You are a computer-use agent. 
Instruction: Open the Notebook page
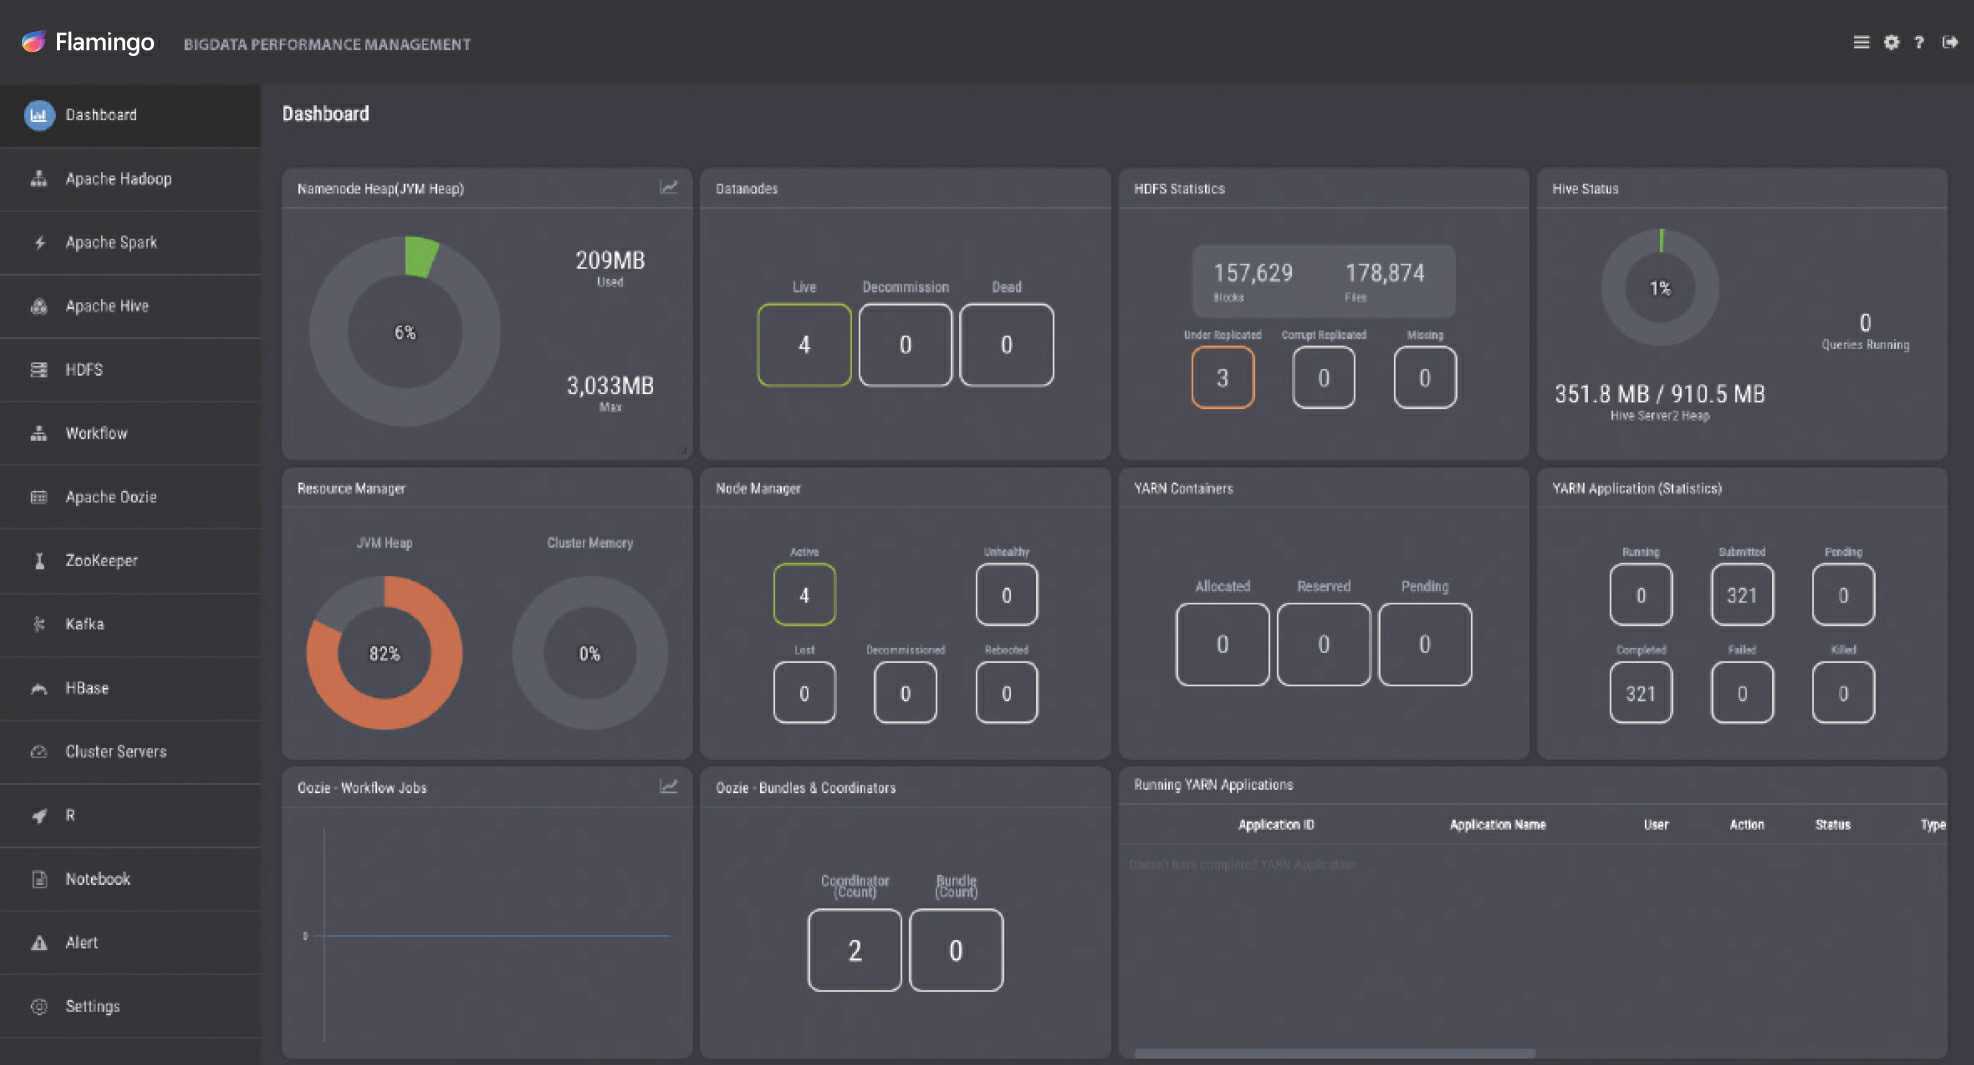pyautogui.click(x=97, y=879)
